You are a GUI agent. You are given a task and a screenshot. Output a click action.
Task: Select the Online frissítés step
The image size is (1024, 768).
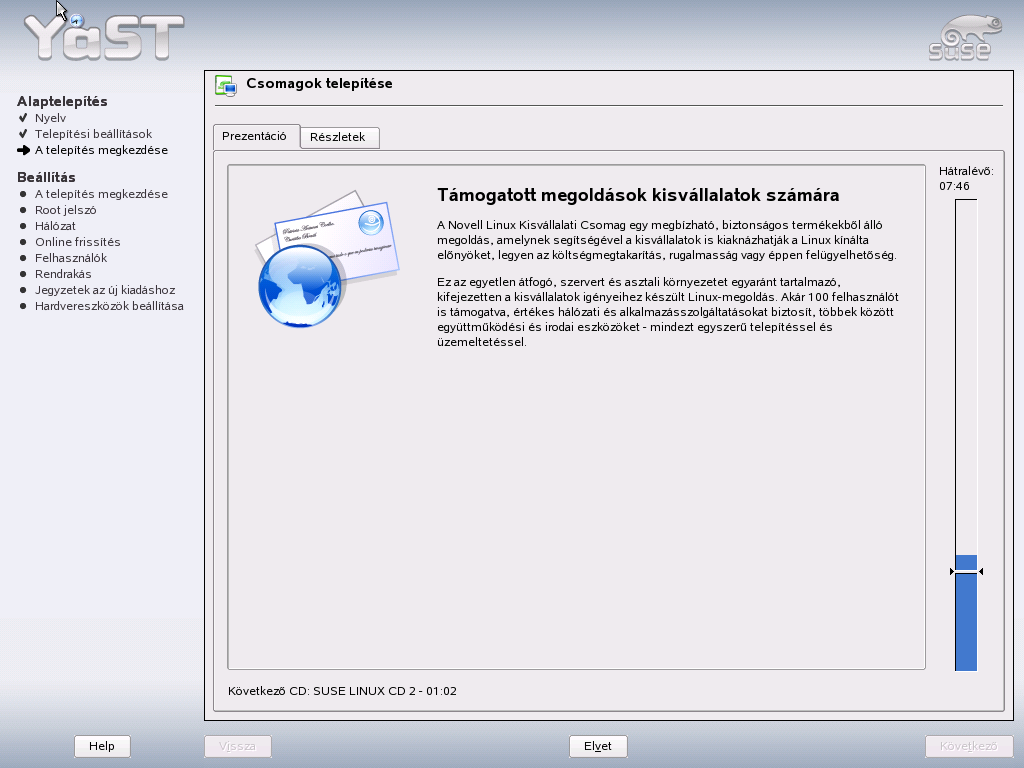click(x=78, y=242)
